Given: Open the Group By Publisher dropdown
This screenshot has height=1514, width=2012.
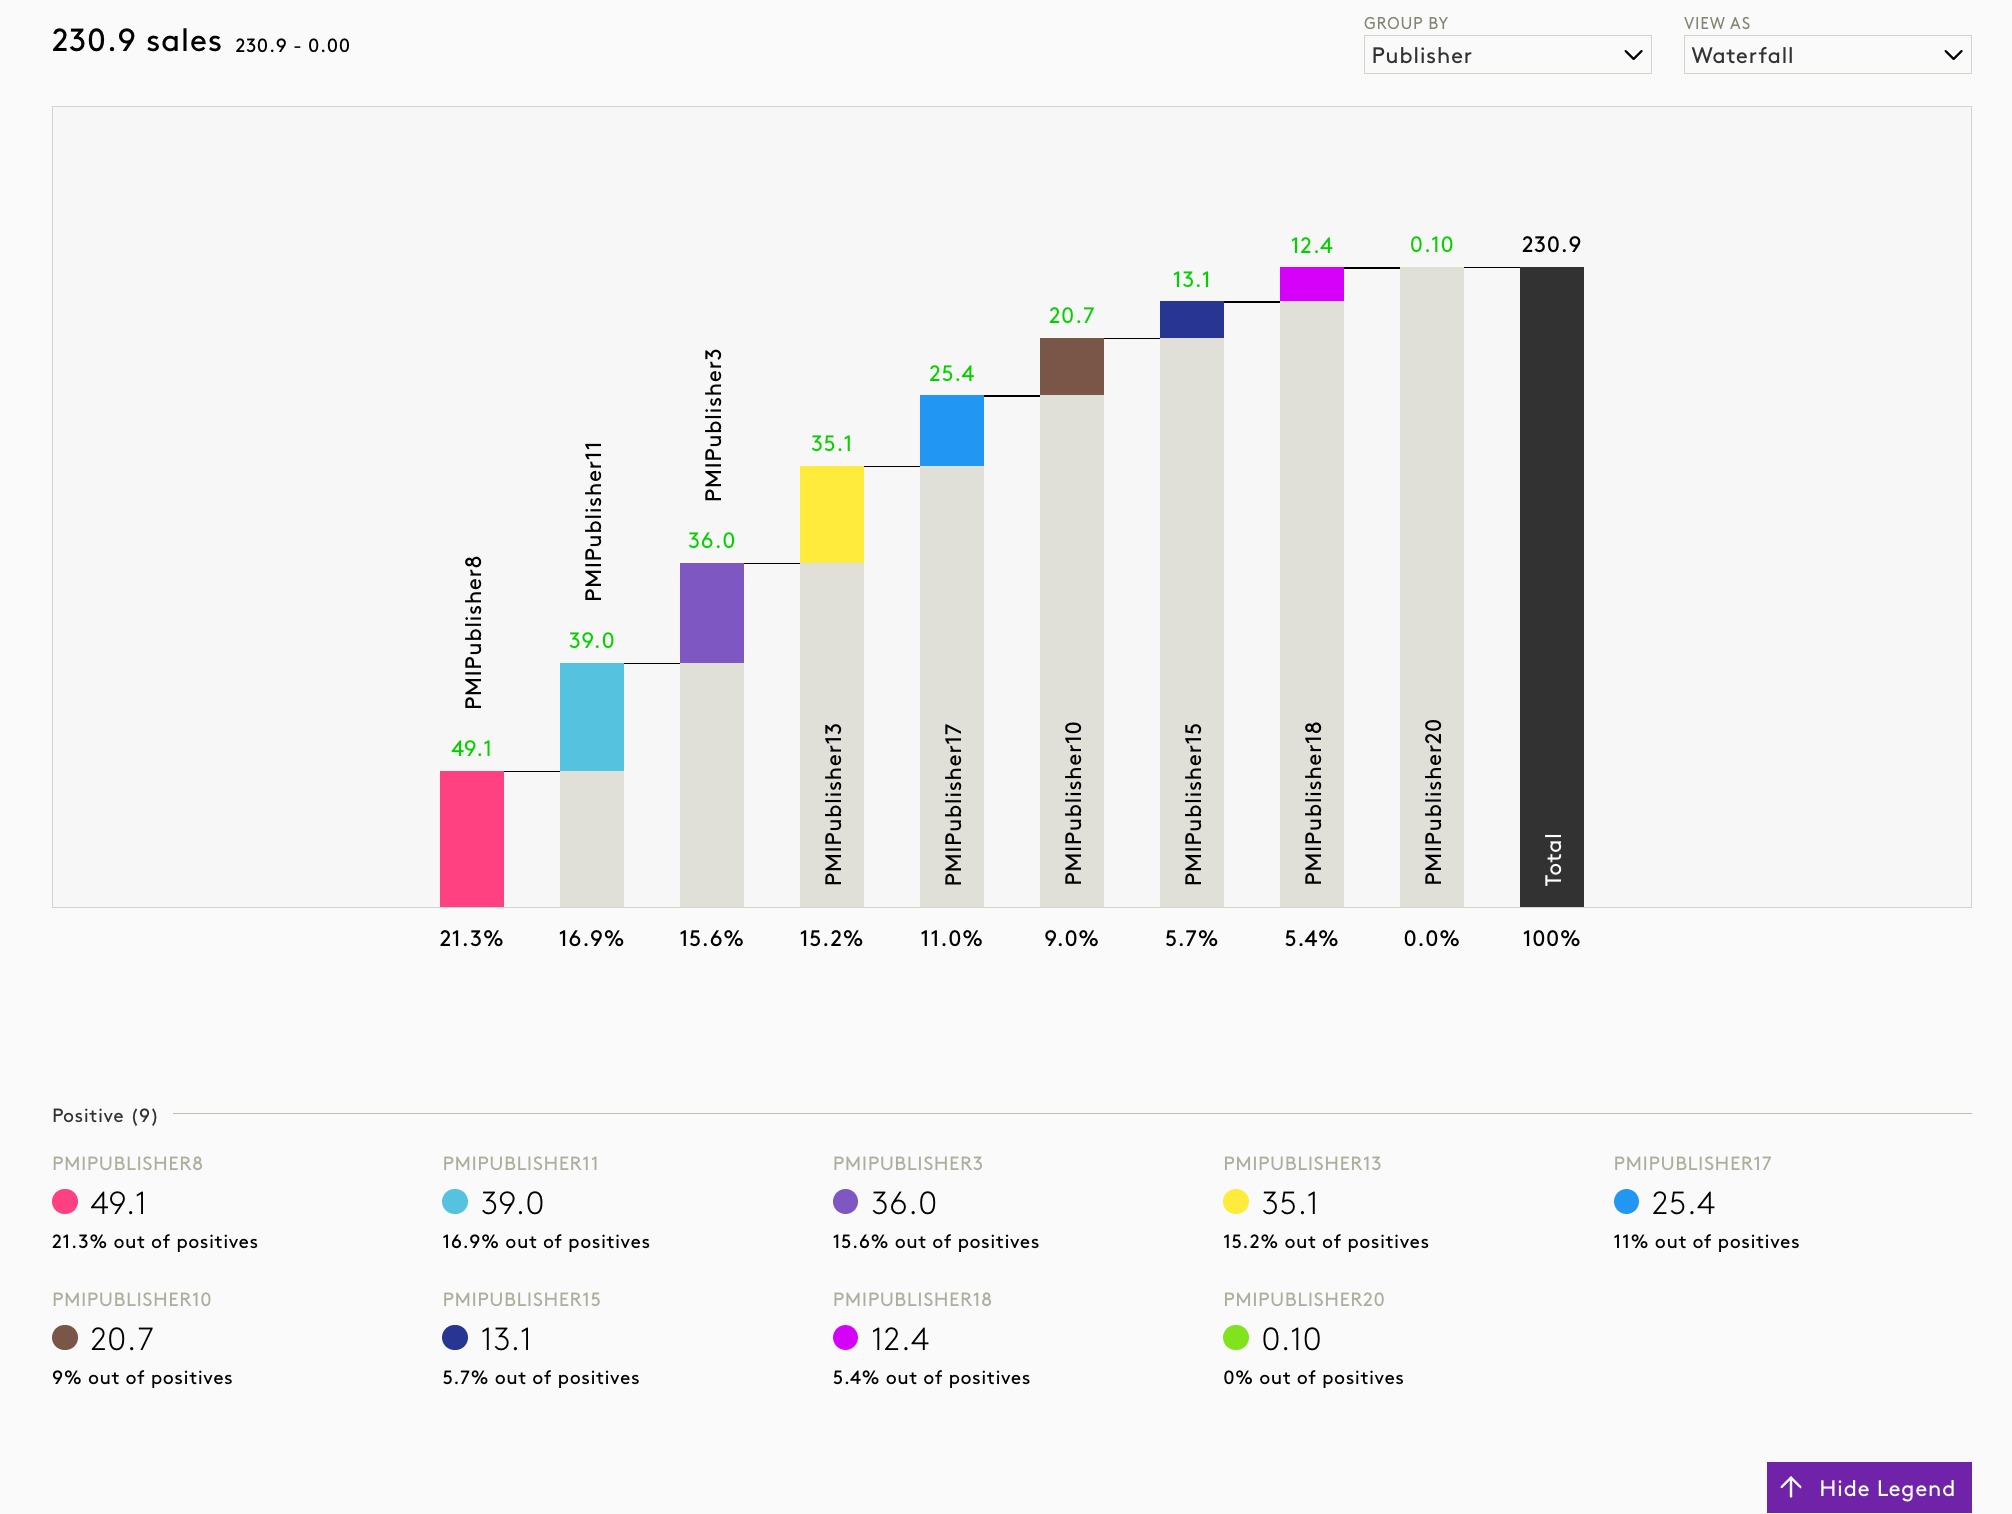Looking at the screenshot, I should pyautogui.click(x=1506, y=55).
